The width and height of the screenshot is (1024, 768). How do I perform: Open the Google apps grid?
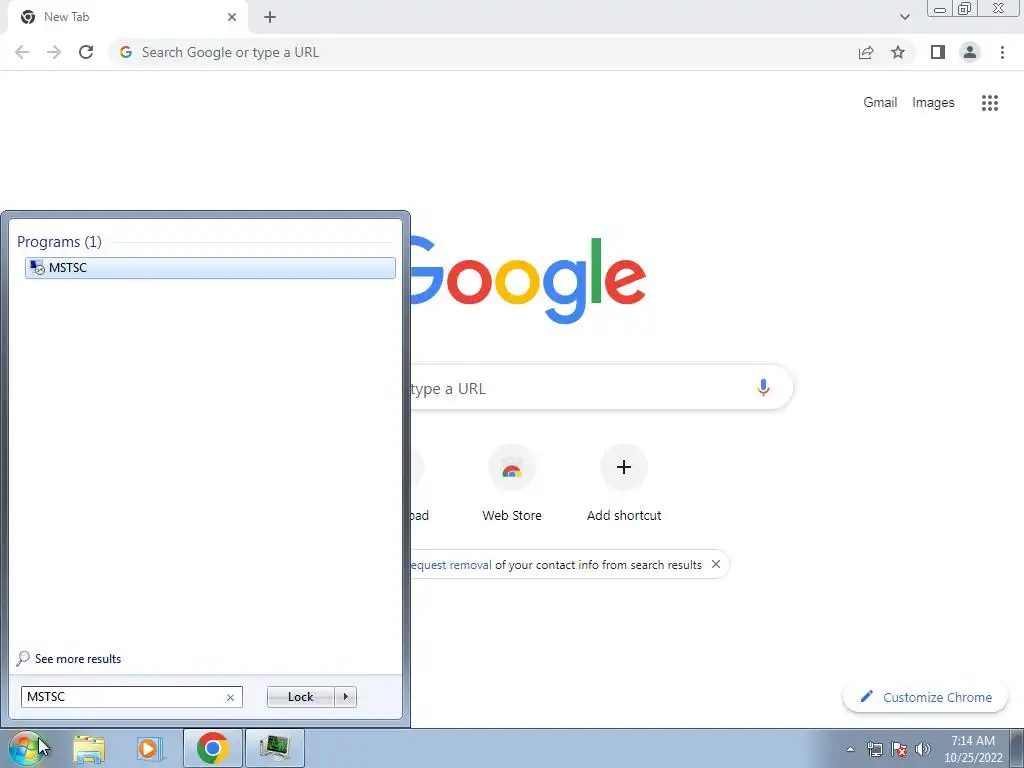point(990,103)
